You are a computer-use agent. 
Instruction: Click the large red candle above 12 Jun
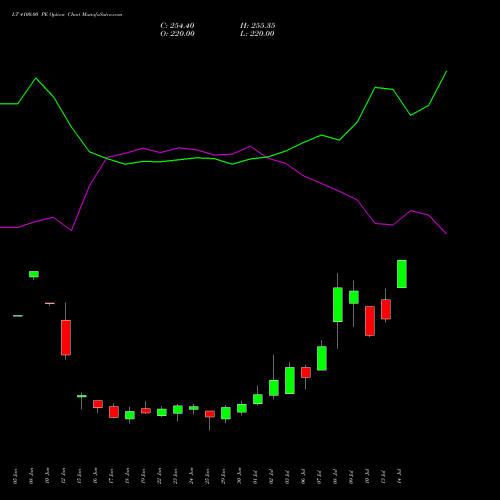66,337
